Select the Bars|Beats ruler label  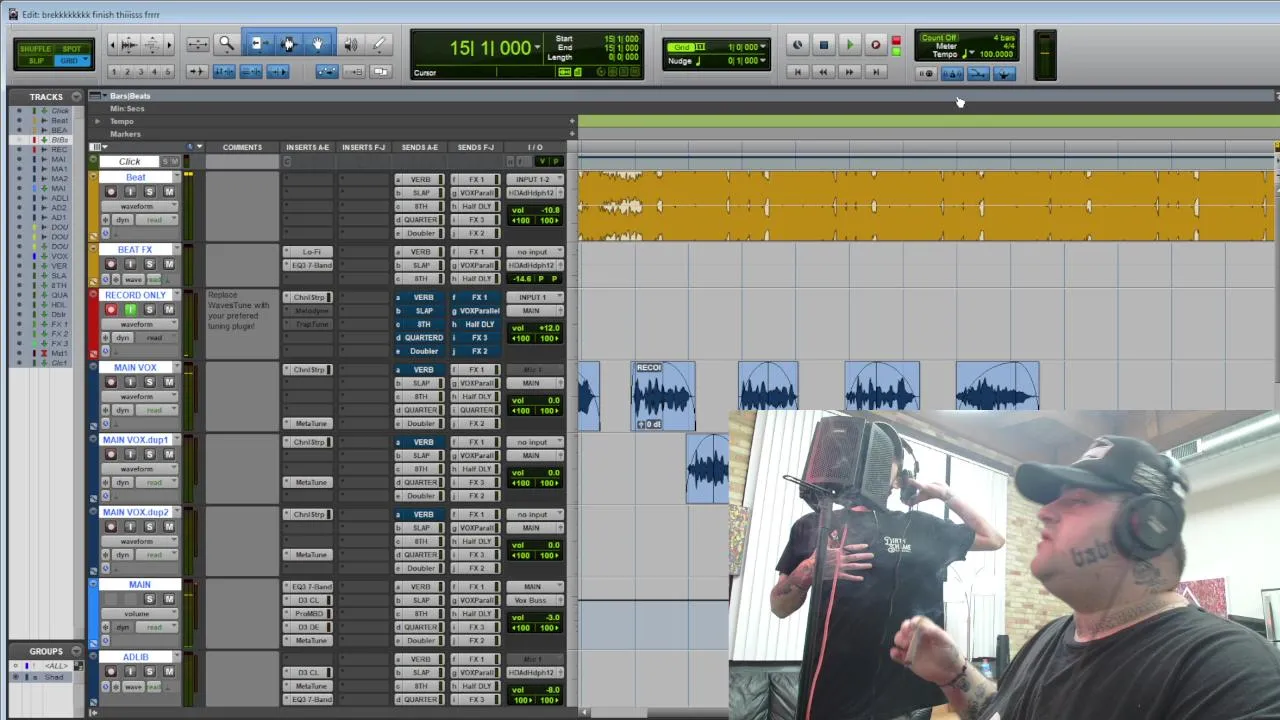[130, 96]
